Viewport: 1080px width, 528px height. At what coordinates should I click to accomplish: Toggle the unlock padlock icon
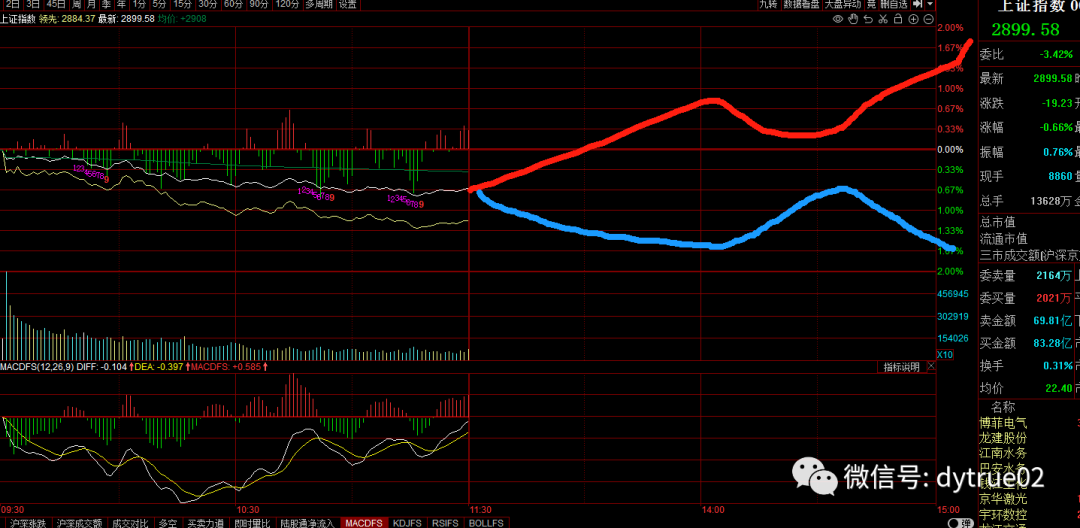[x=897, y=19]
